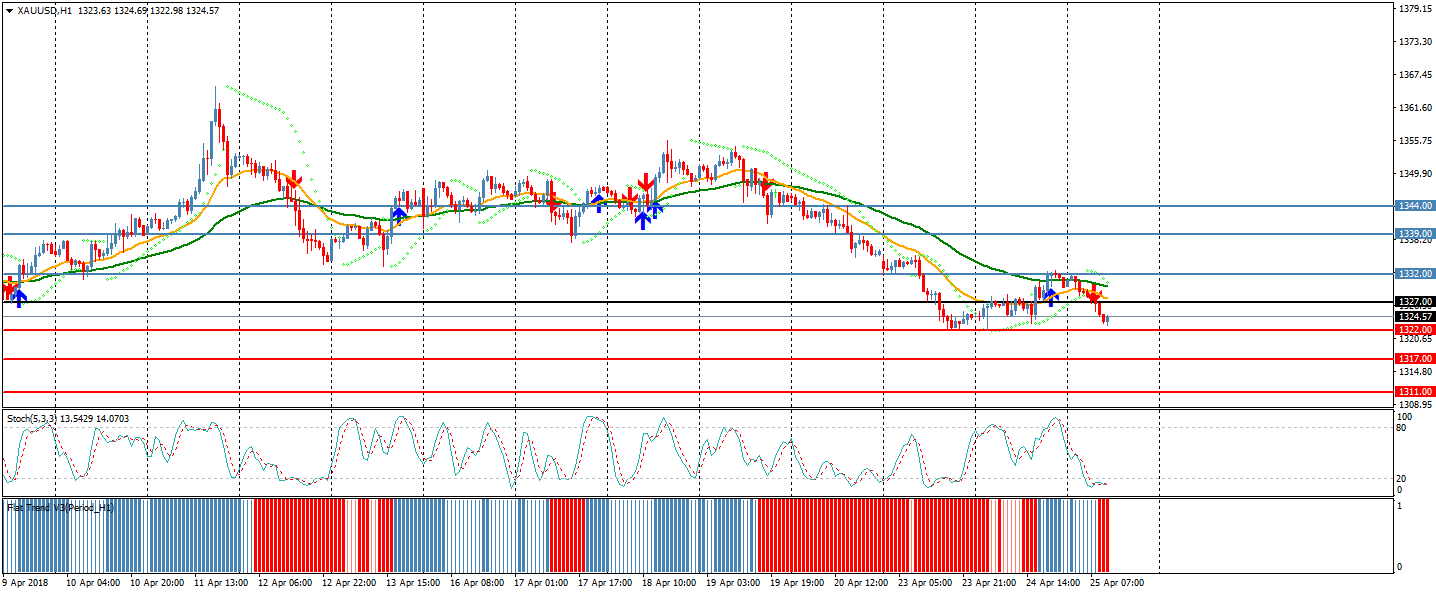This screenshot has width=1436, height=594.
Task: Click the blue arrow near 17 Apr 17:00
Action: click(x=598, y=203)
